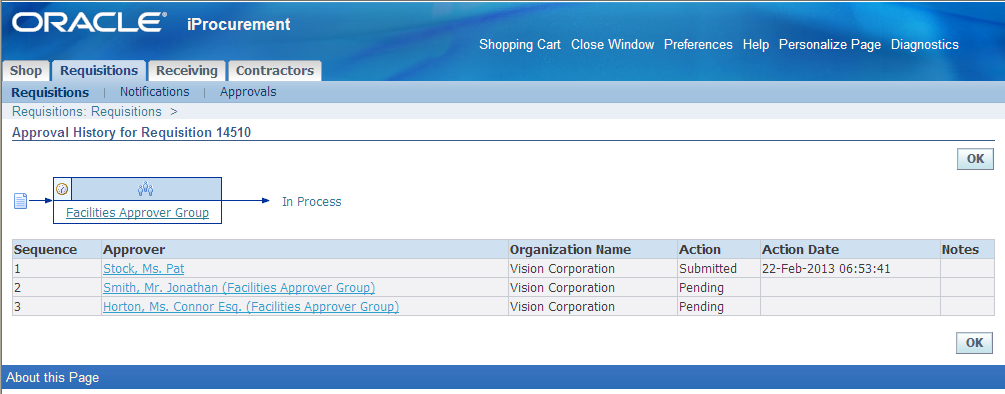Image resolution: width=1005 pixels, height=394 pixels.
Task: Open the Facilities Approver Group link
Action: tap(137, 213)
